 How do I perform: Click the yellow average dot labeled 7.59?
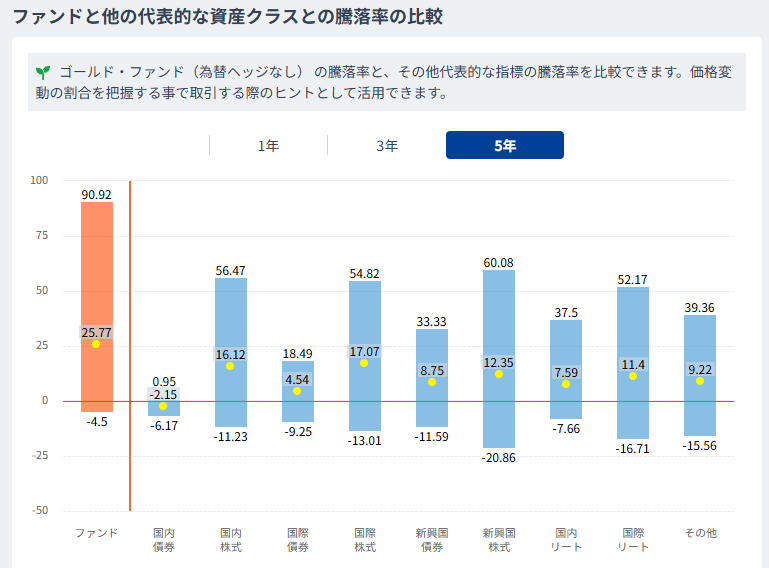[x=566, y=384]
